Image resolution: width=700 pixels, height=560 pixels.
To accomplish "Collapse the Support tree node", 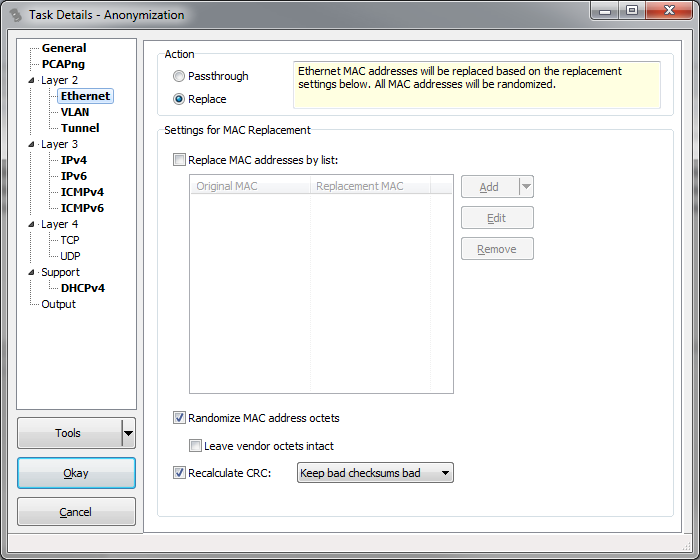I will click(31, 272).
